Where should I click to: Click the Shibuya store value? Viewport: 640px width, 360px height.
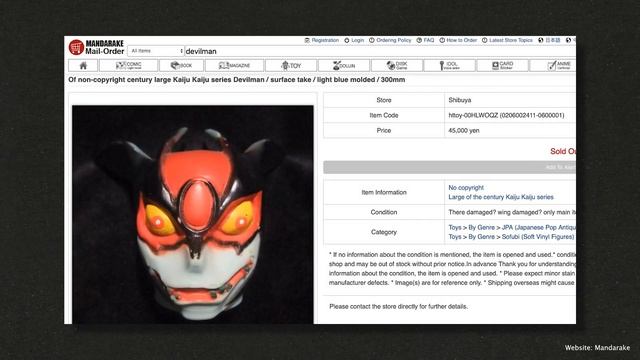[x=460, y=100]
